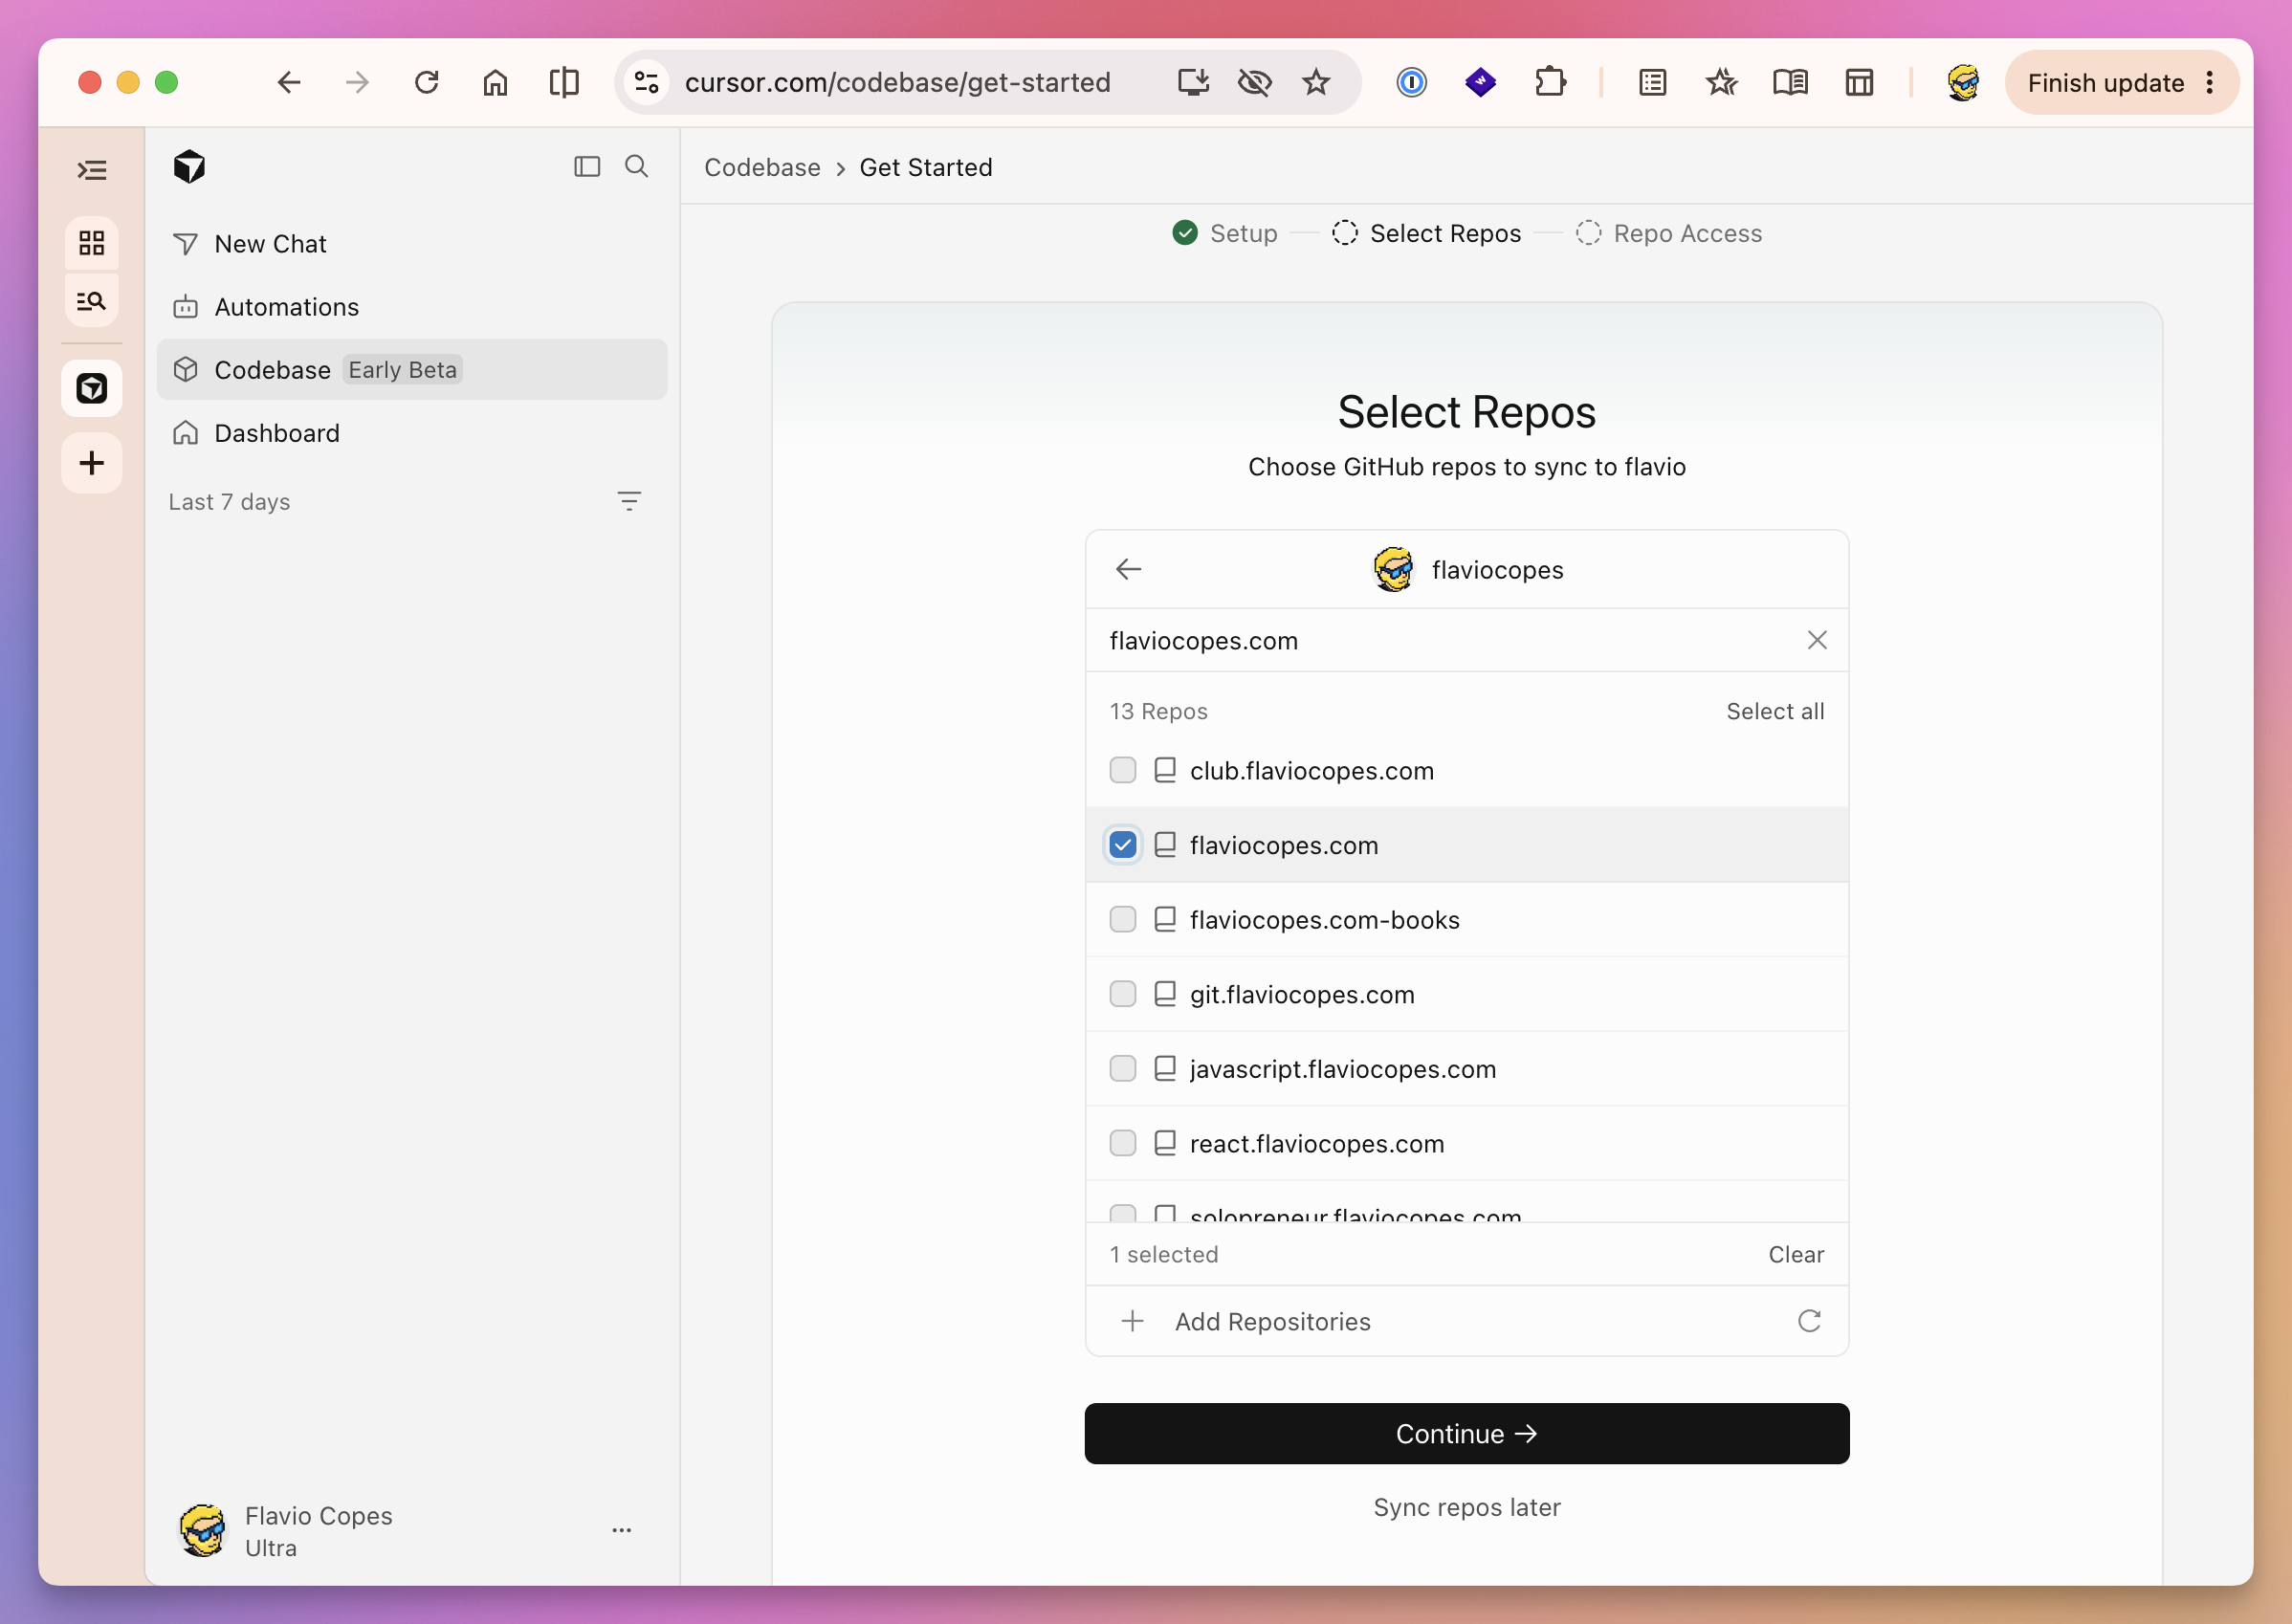2292x1624 pixels.
Task: Bookmark this page with the star icon
Action: 1316,82
